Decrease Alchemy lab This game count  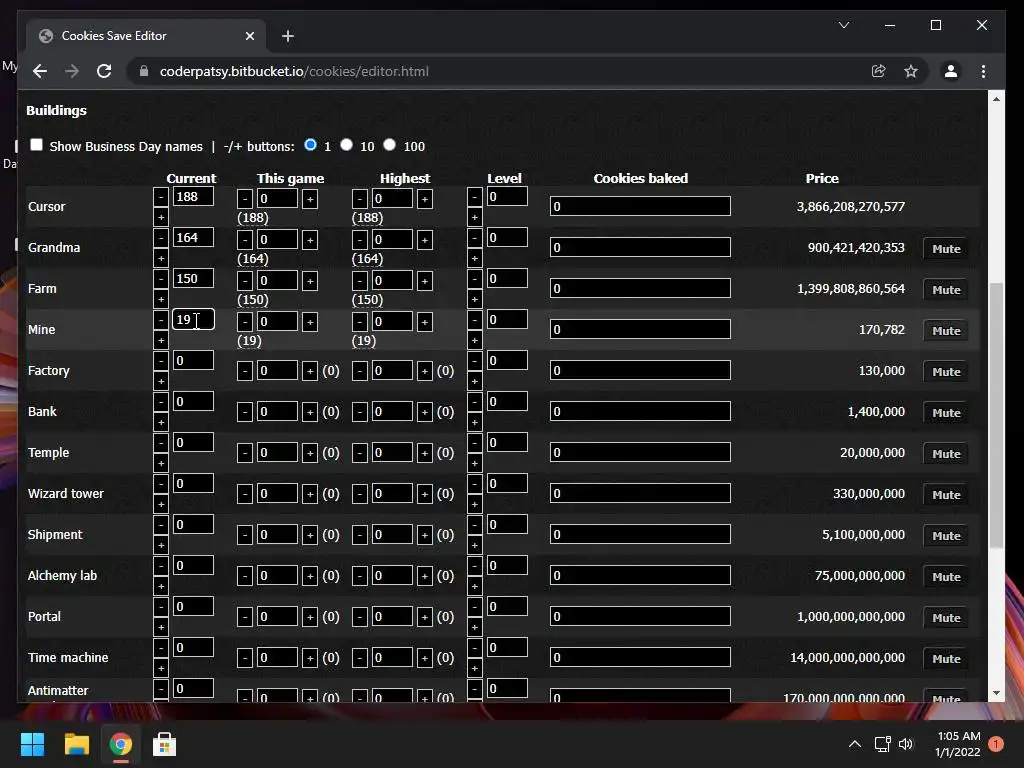(245, 576)
